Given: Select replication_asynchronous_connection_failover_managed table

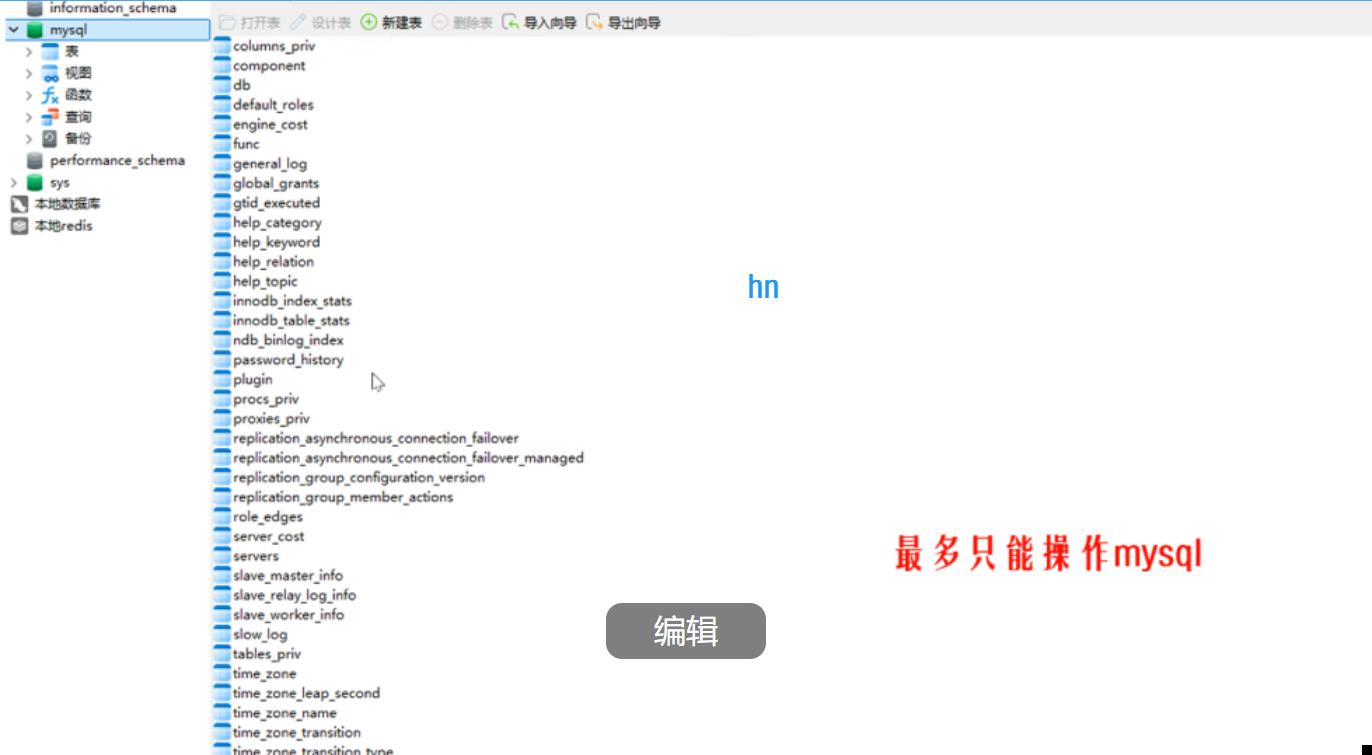Looking at the screenshot, I should coord(408,458).
